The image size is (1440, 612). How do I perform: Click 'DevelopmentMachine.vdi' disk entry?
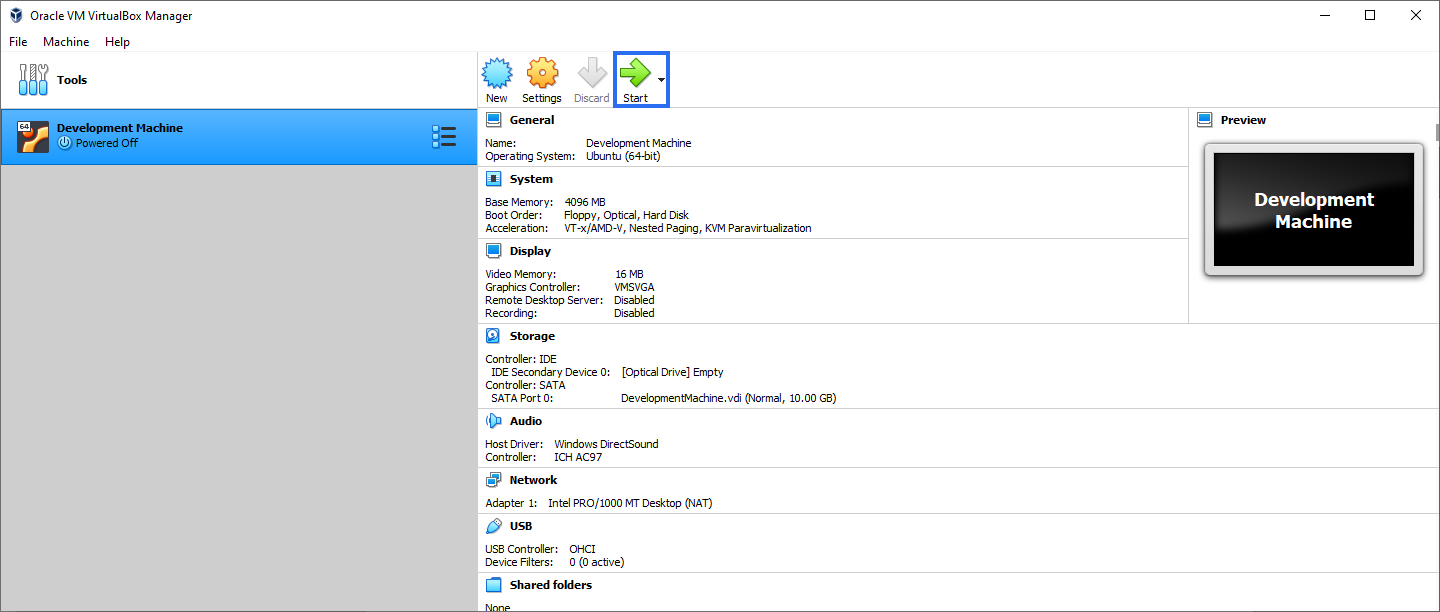tap(728, 398)
